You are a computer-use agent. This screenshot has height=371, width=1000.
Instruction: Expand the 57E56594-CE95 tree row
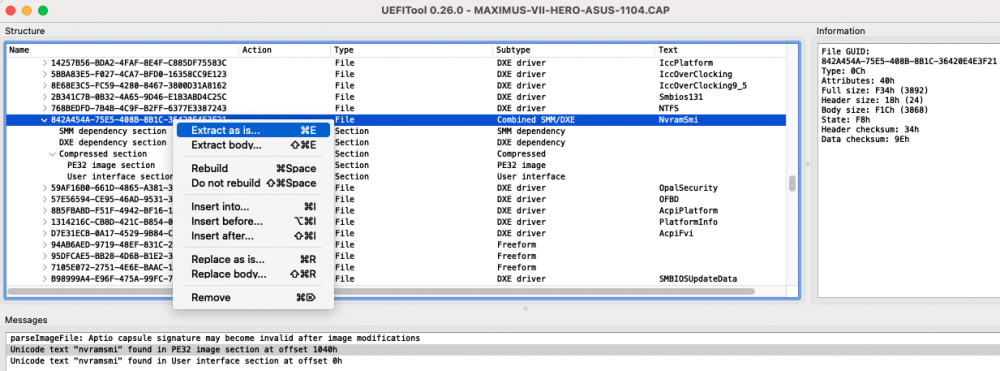[x=45, y=200]
